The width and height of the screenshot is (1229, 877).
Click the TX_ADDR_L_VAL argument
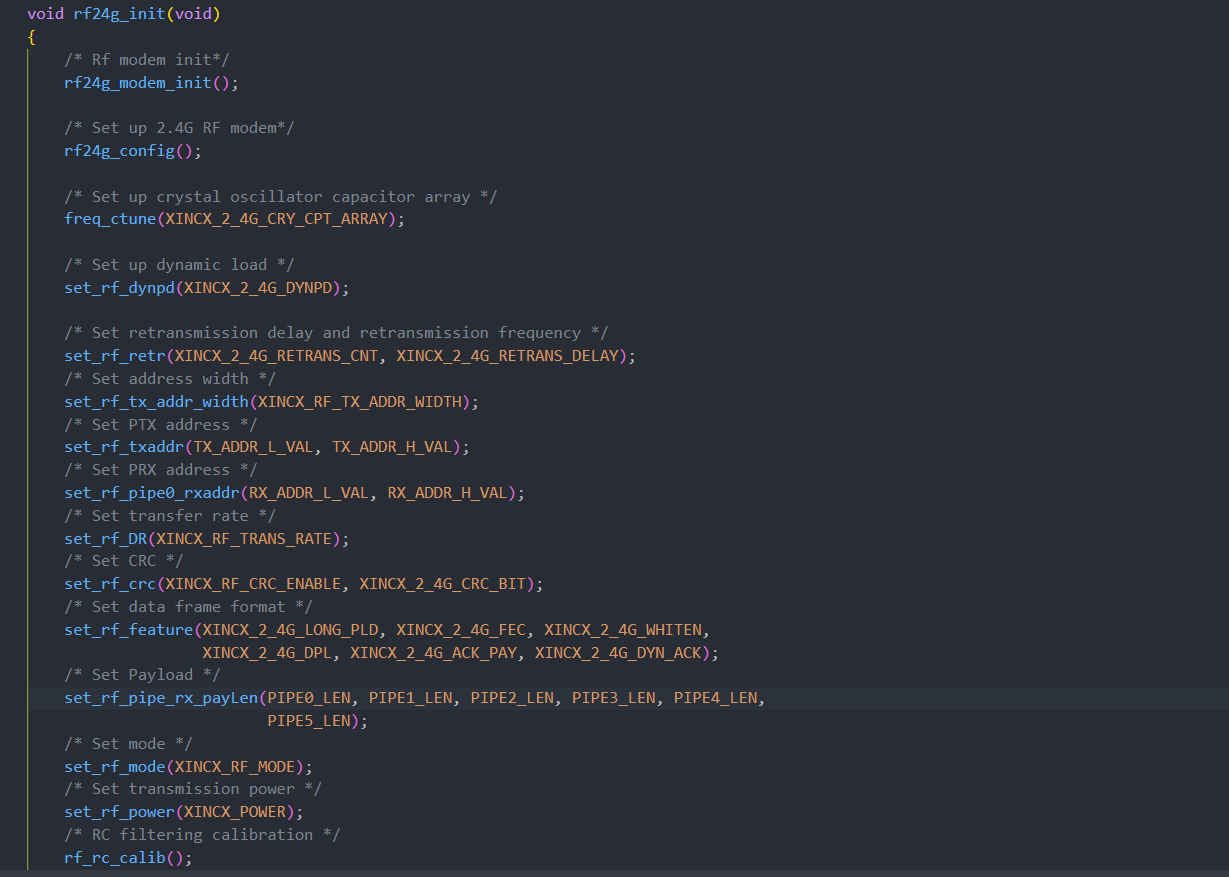[253, 447]
